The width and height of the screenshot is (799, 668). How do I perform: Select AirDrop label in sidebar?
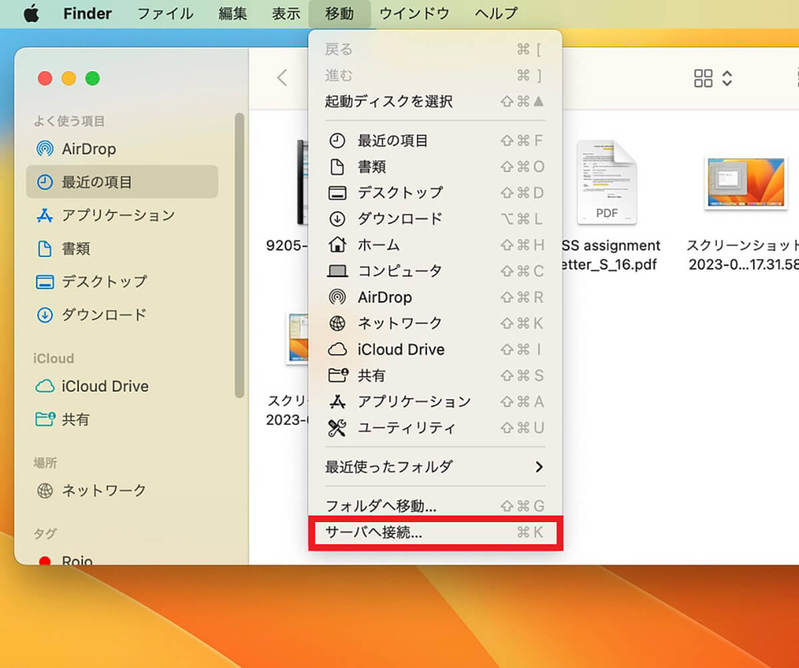(89, 149)
